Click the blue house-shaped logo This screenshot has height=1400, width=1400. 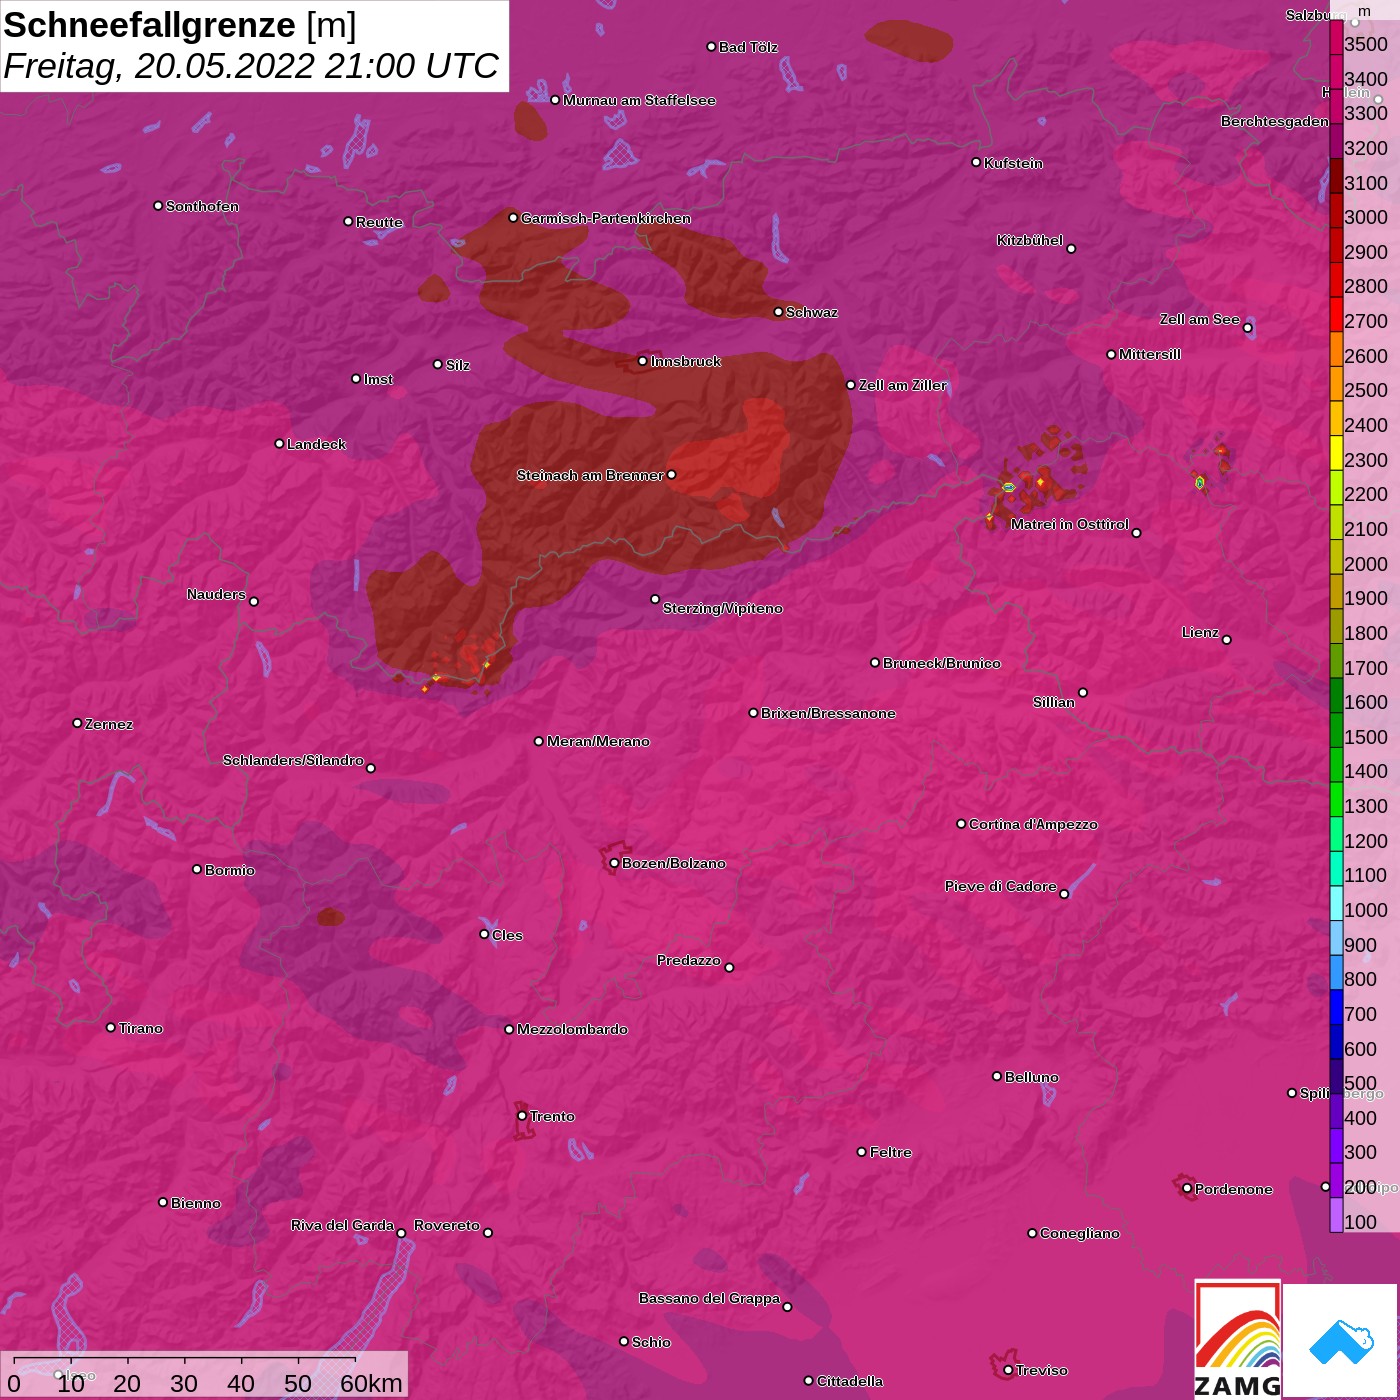coord(1340,1341)
